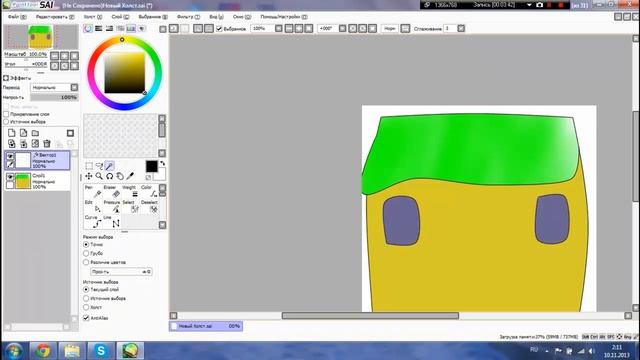Viewport: 640px width, 360px height.
Task: Choose Текущий слой as selection source
Action: point(86,289)
